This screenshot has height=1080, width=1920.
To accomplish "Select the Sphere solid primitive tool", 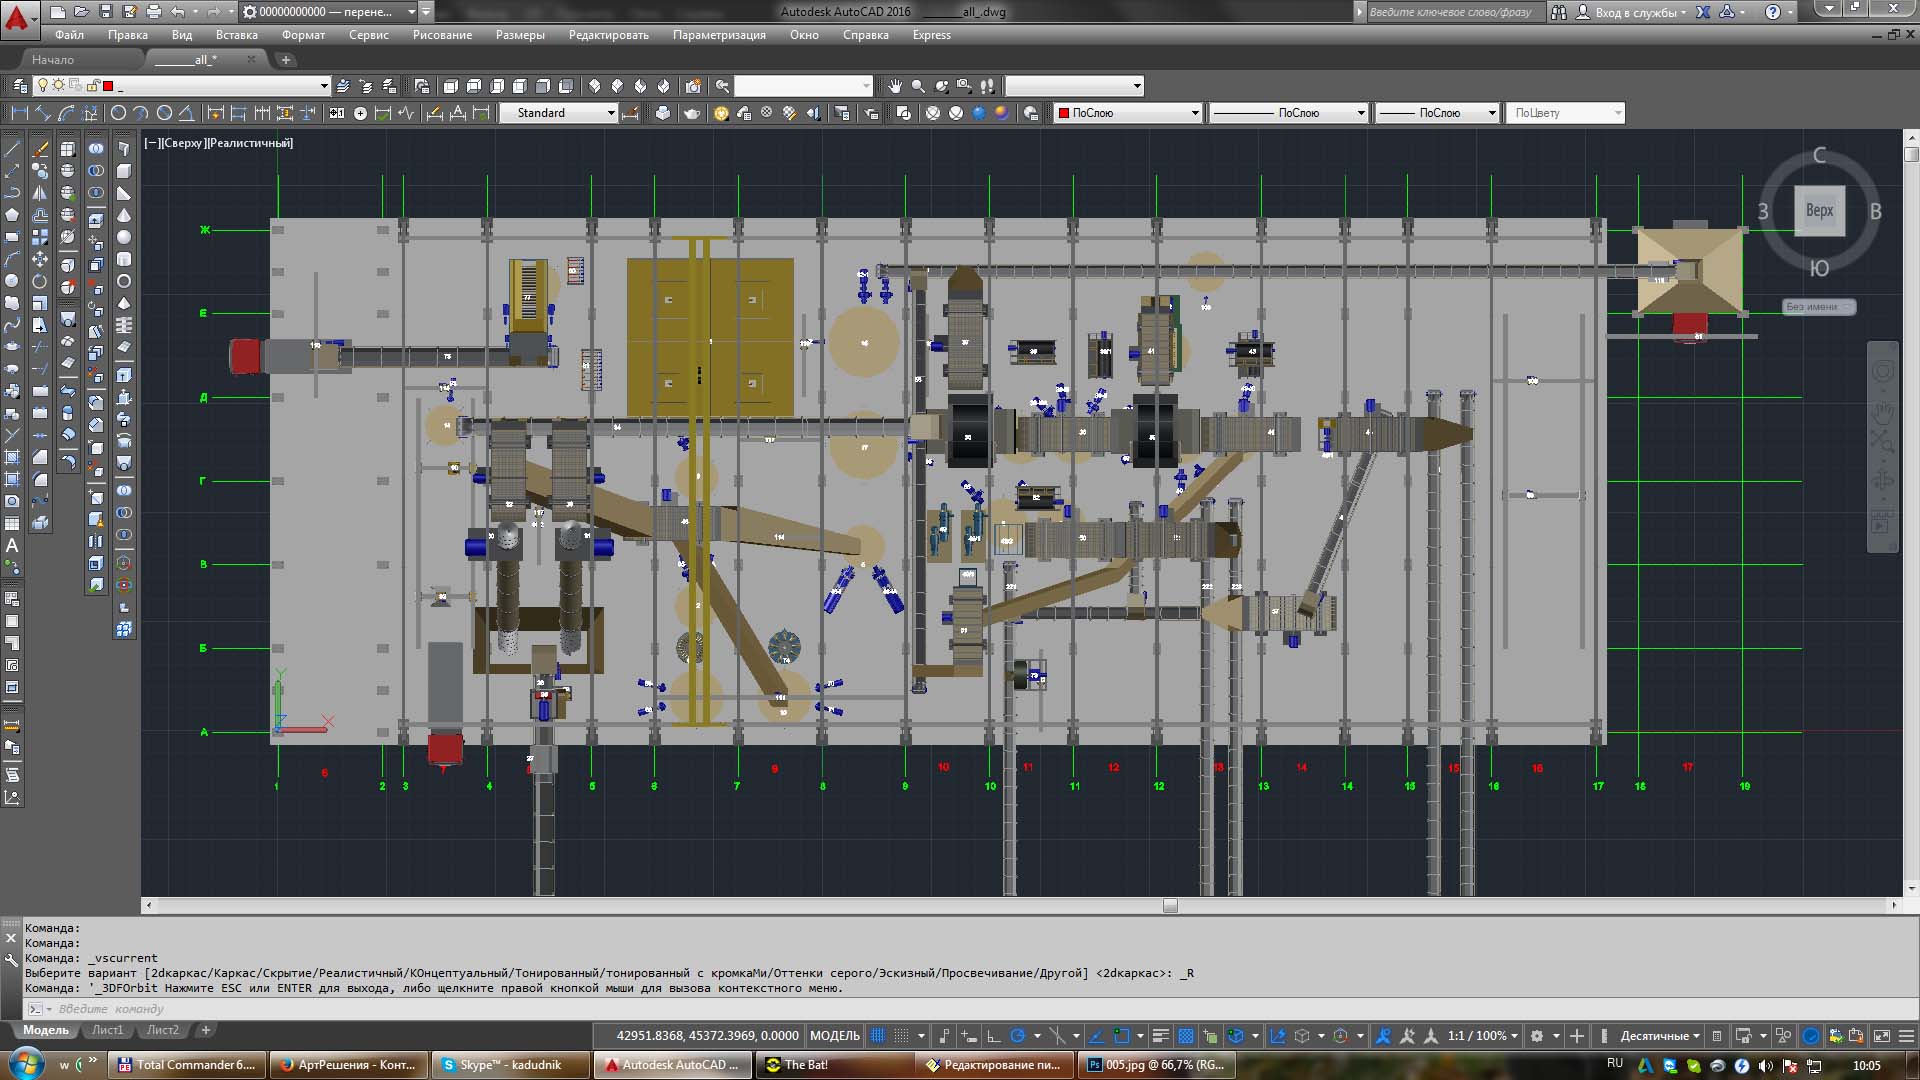I will point(124,237).
